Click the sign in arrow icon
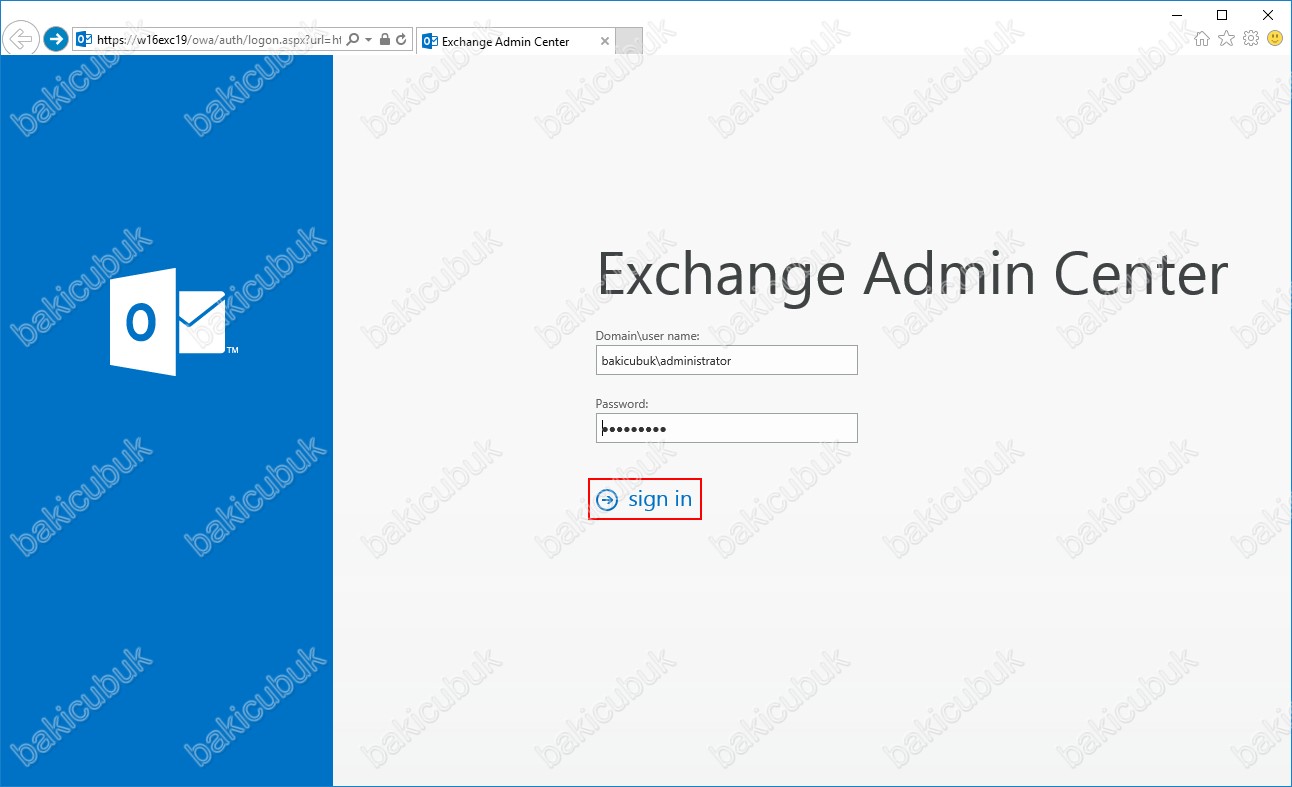Image resolution: width=1292 pixels, height=787 pixels. [x=607, y=499]
